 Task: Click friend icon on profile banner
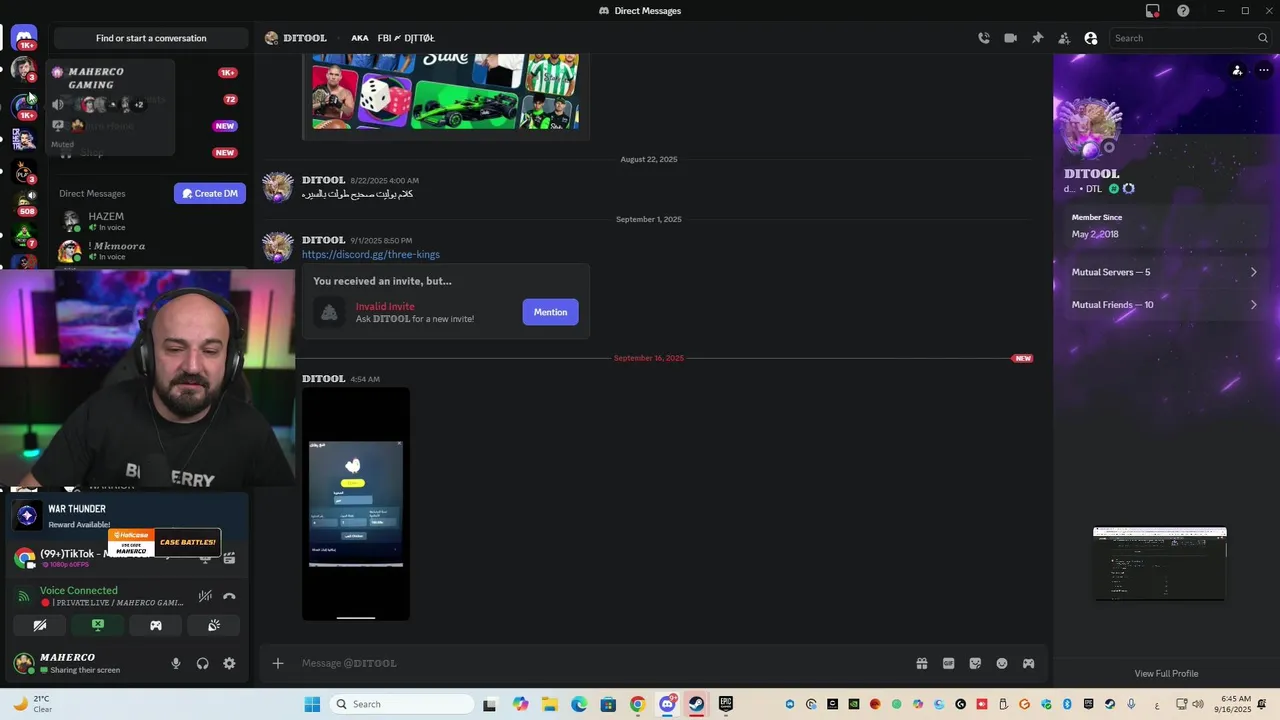point(1237,70)
